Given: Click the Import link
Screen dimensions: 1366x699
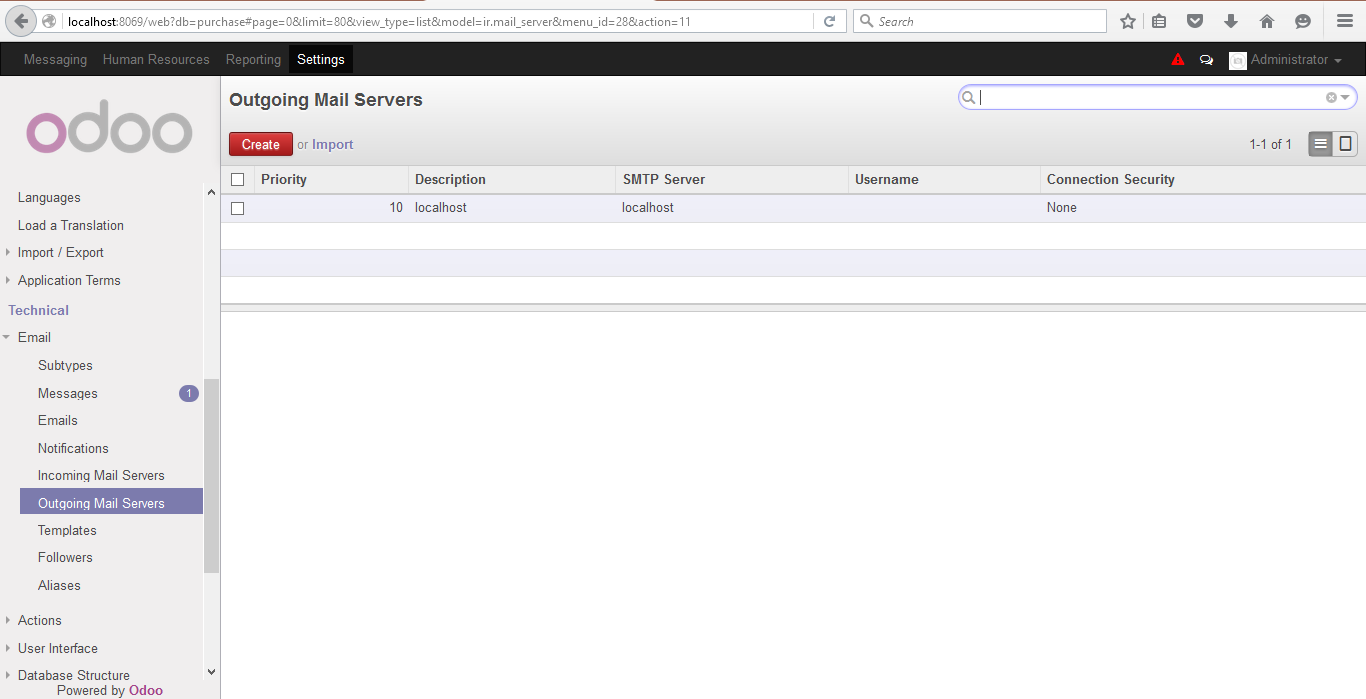Looking at the screenshot, I should [x=333, y=145].
